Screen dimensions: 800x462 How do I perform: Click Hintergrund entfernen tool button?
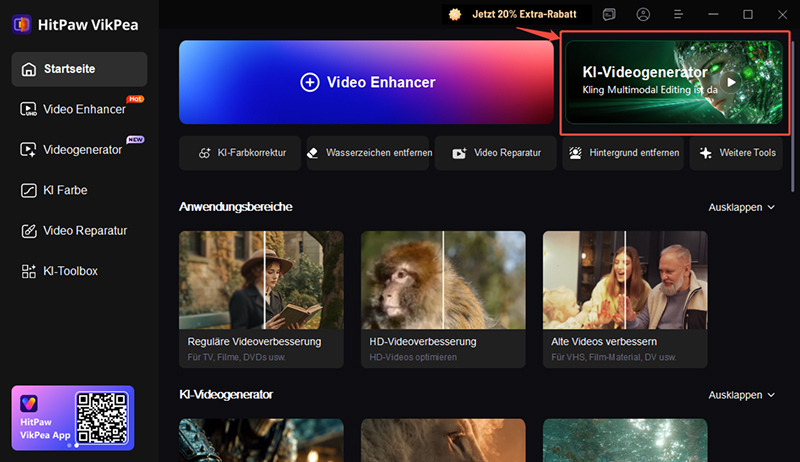623,153
